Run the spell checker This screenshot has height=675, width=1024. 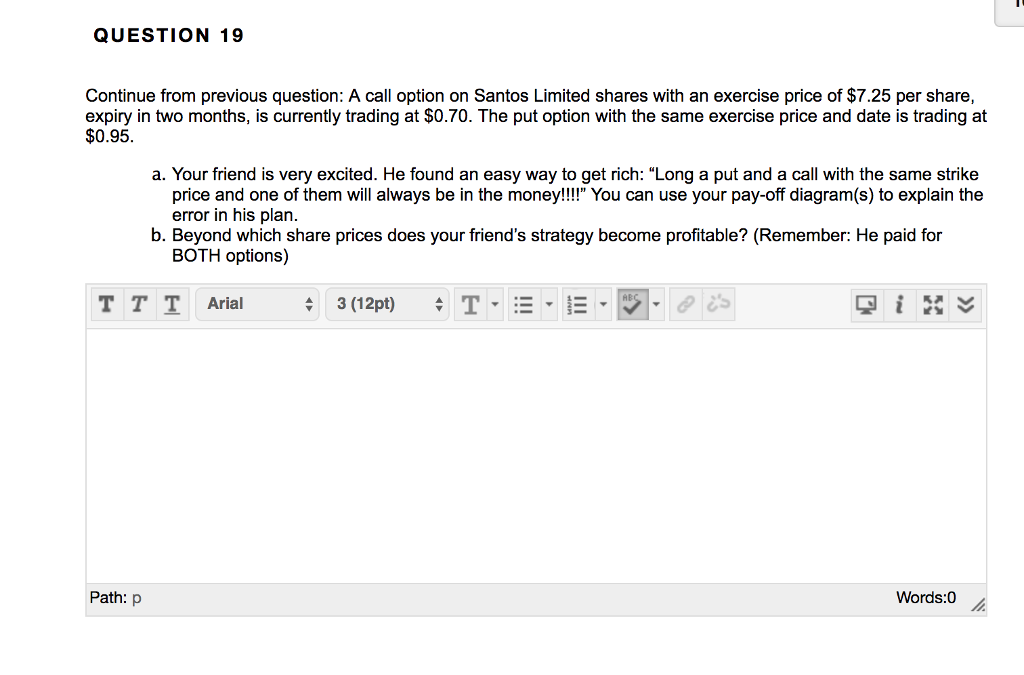634,304
